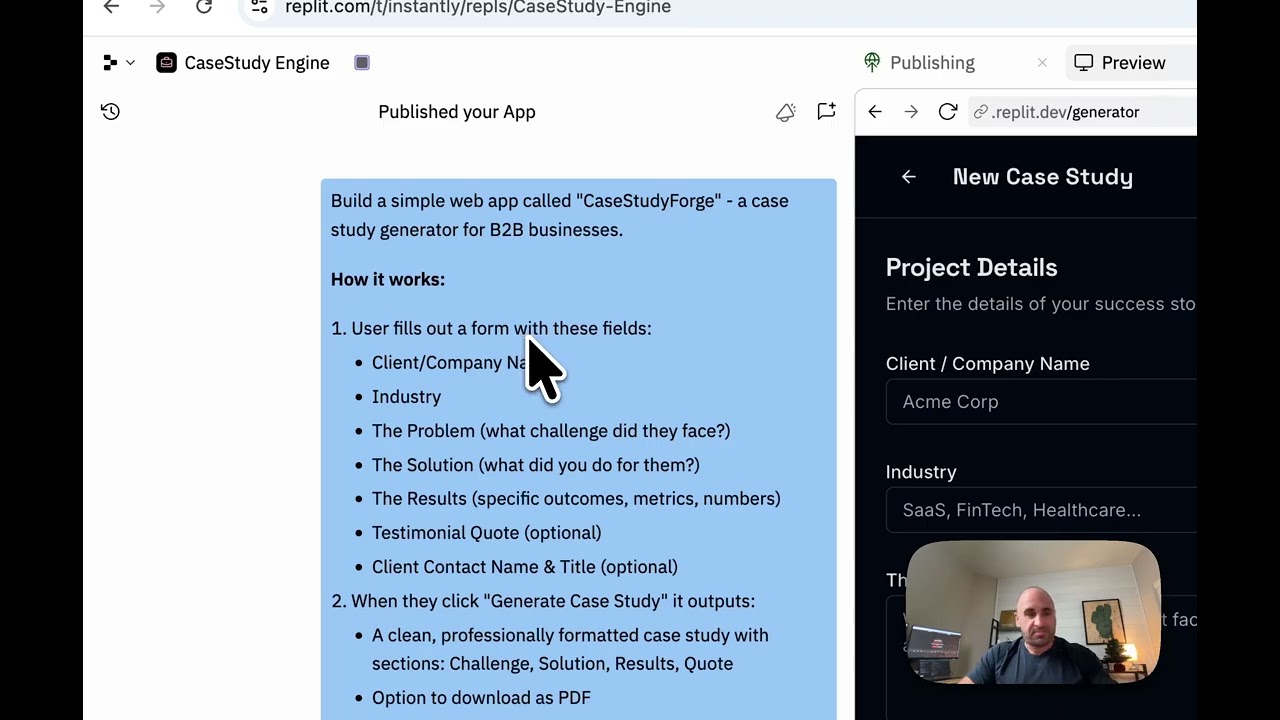Open the Replit workspace menu dropdown
This screenshot has width=1280, height=720.
118,63
